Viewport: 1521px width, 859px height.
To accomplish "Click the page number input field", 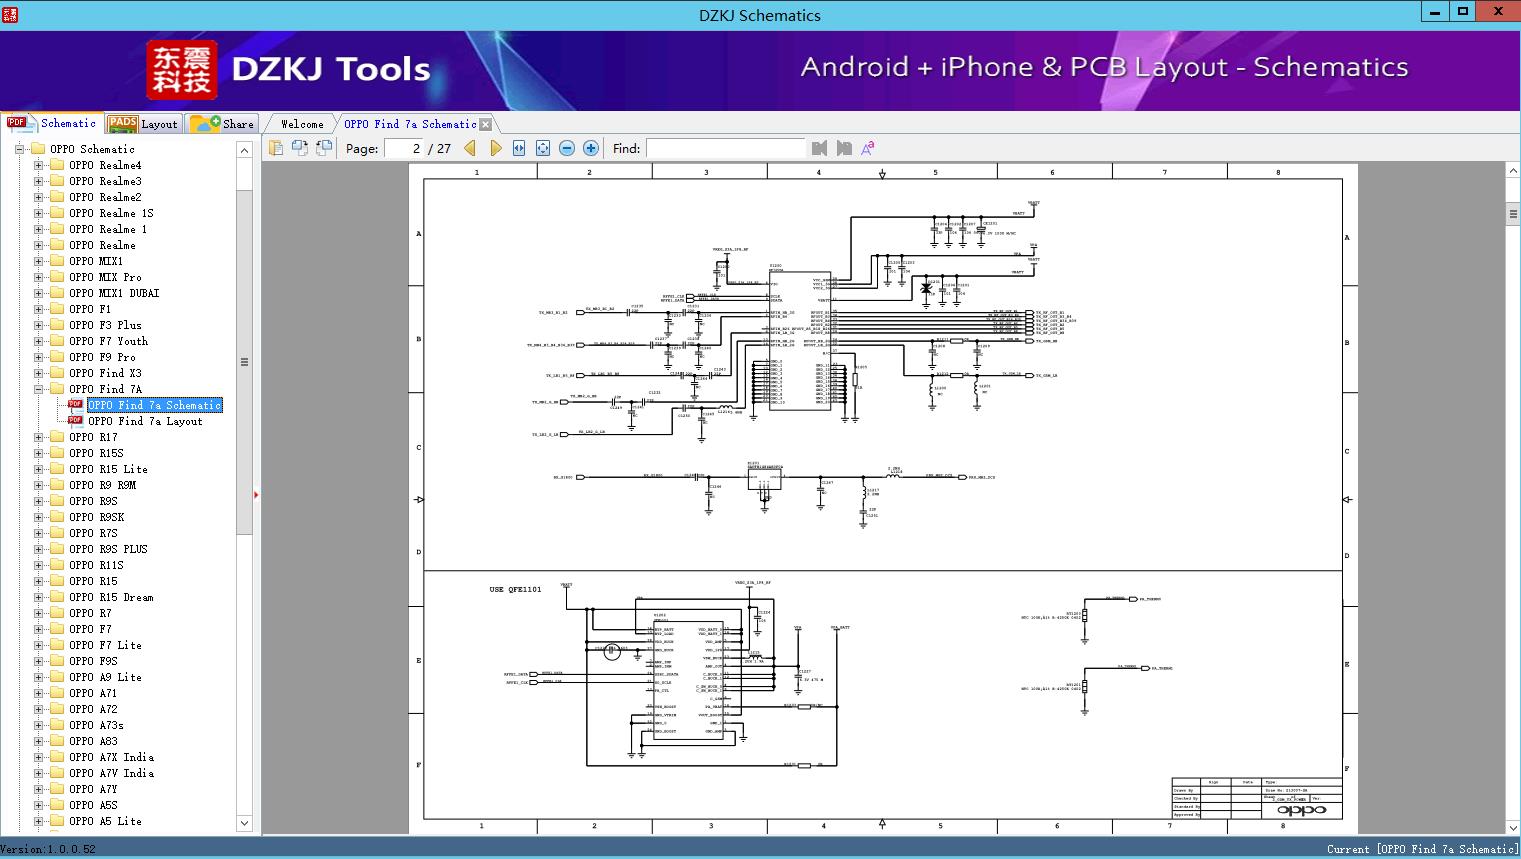I will click(404, 148).
